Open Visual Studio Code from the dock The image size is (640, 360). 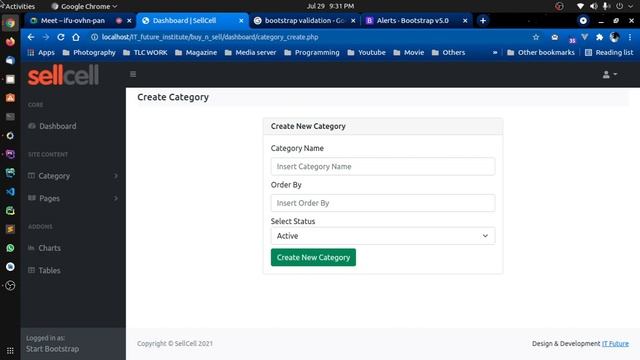point(10,191)
